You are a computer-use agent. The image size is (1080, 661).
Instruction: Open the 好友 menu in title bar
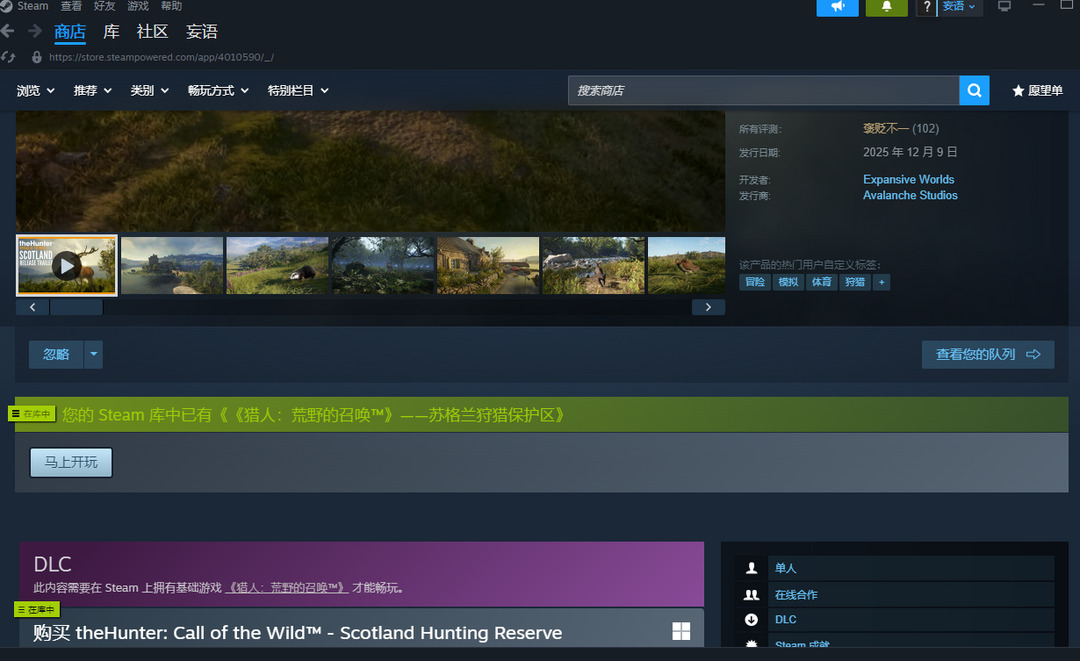tap(105, 6)
